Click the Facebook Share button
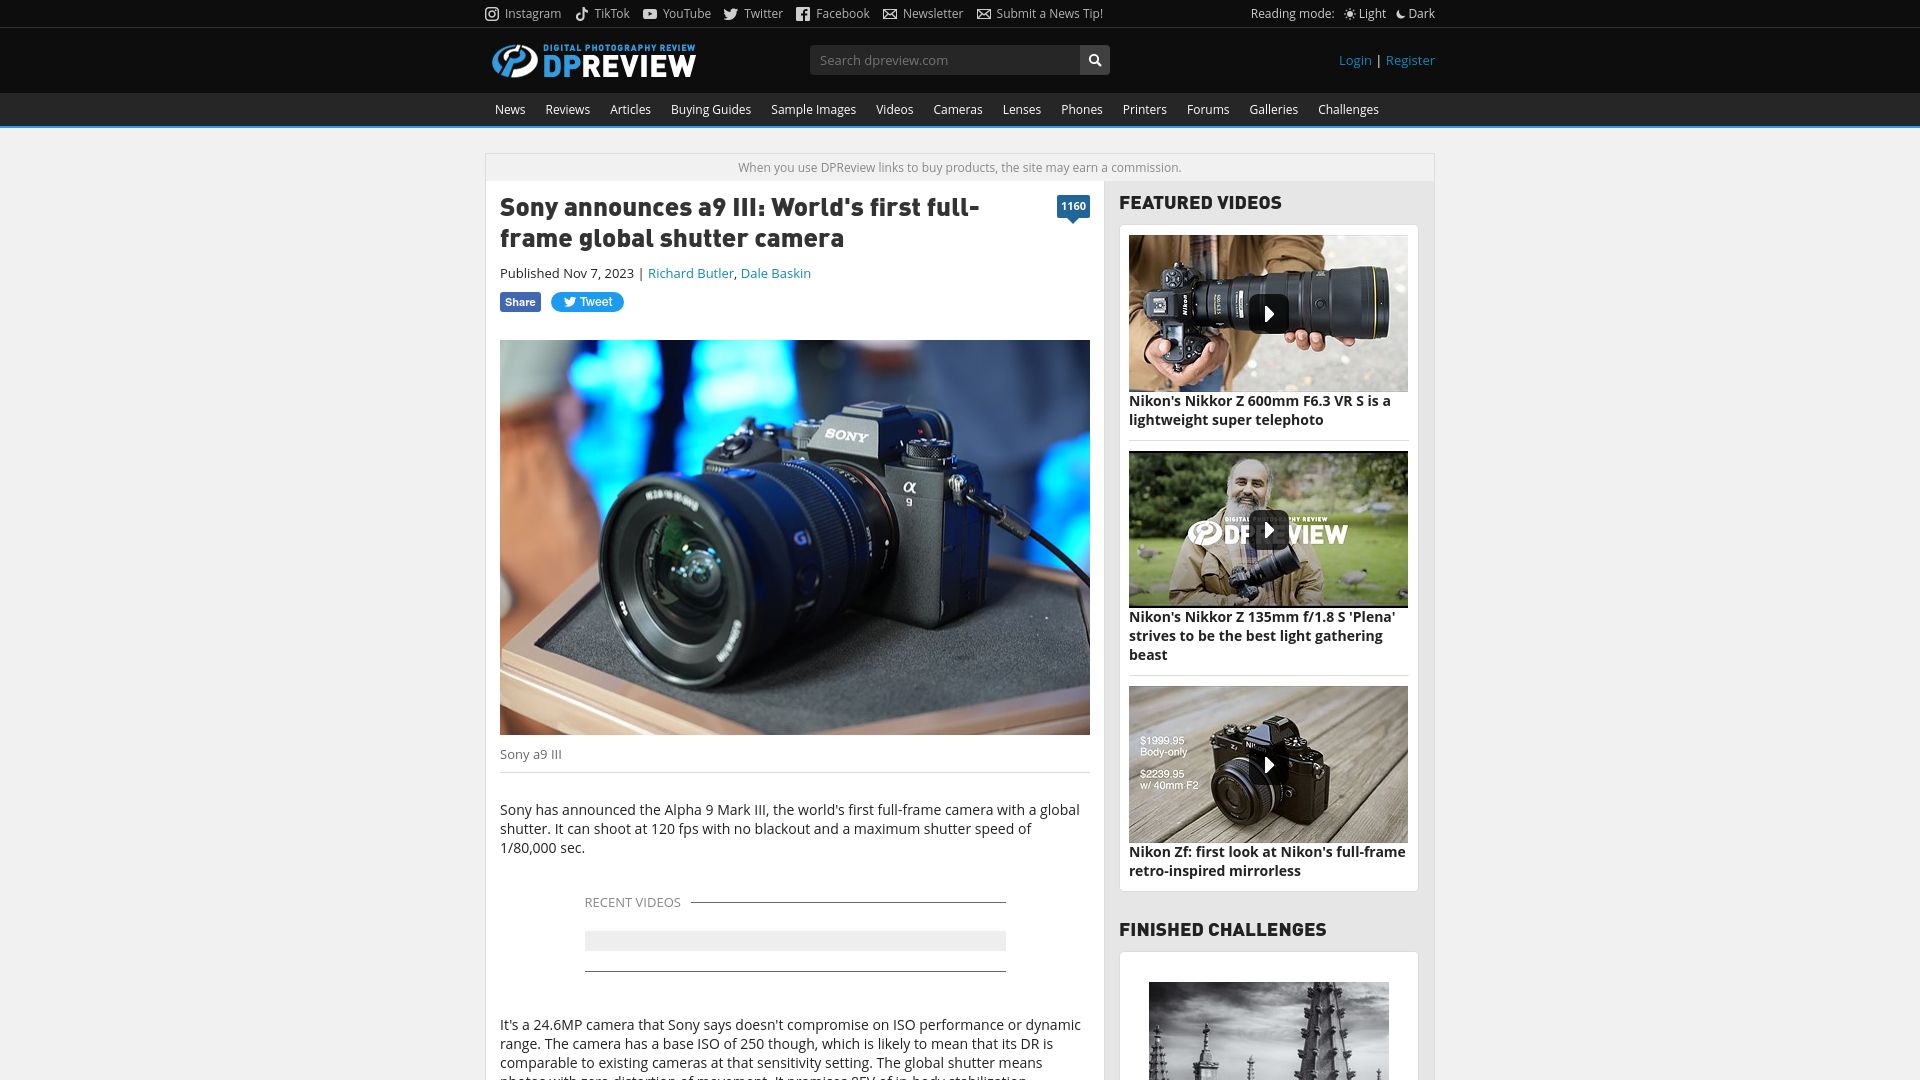The width and height of the screenshot is (1920, 1080). (520, 302)
